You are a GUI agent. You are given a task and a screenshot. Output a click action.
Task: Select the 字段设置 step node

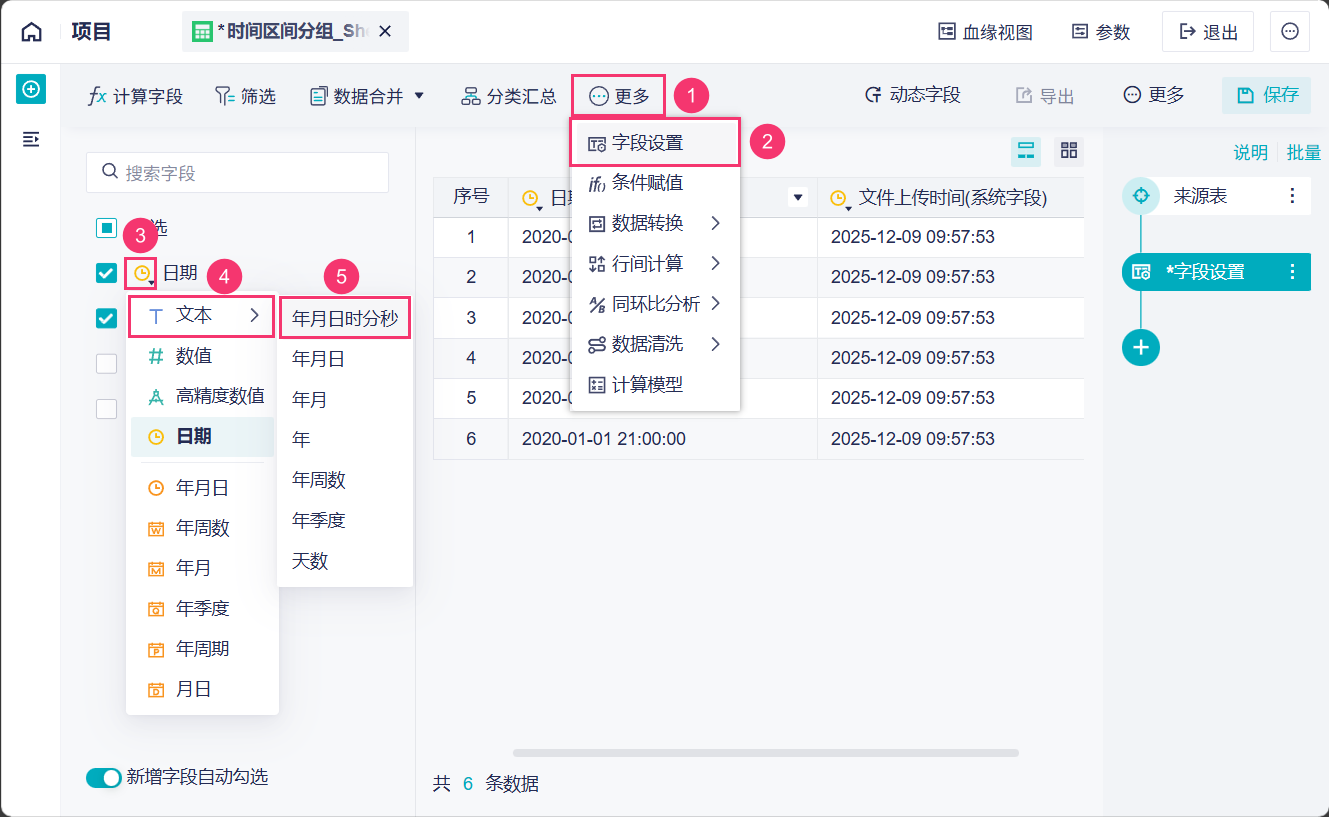(x=1216, y=272)
